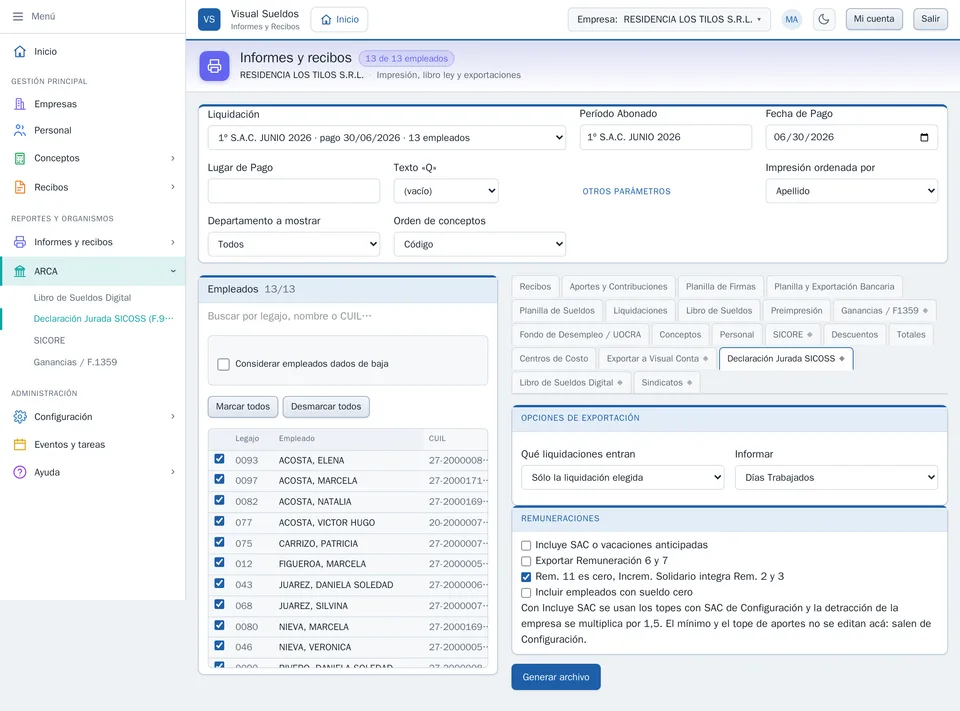Check Incluir empleados con sueldo cero

point(526,593)
